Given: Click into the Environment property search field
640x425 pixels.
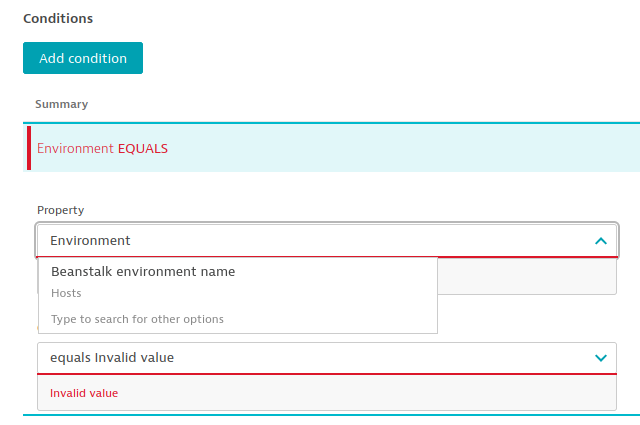Looking at the screenshot, I should (x=300, y=241).
